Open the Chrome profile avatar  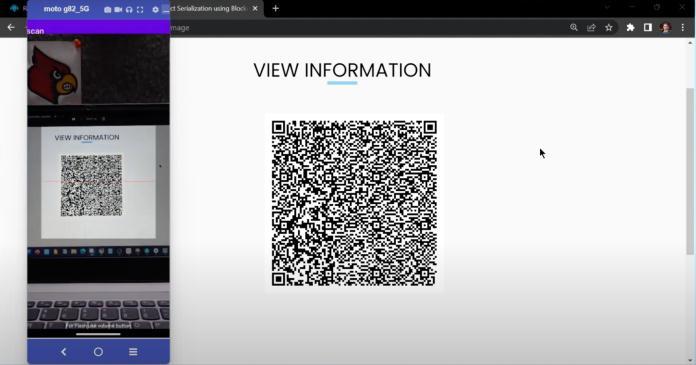(x=665, y=28)
